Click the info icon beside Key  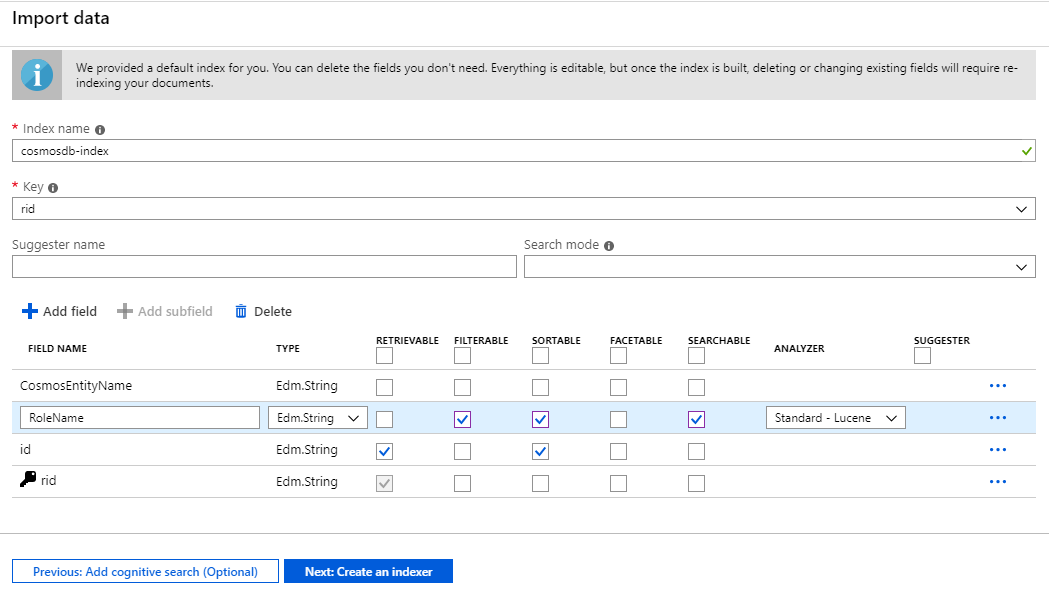(x=49, y=187)
